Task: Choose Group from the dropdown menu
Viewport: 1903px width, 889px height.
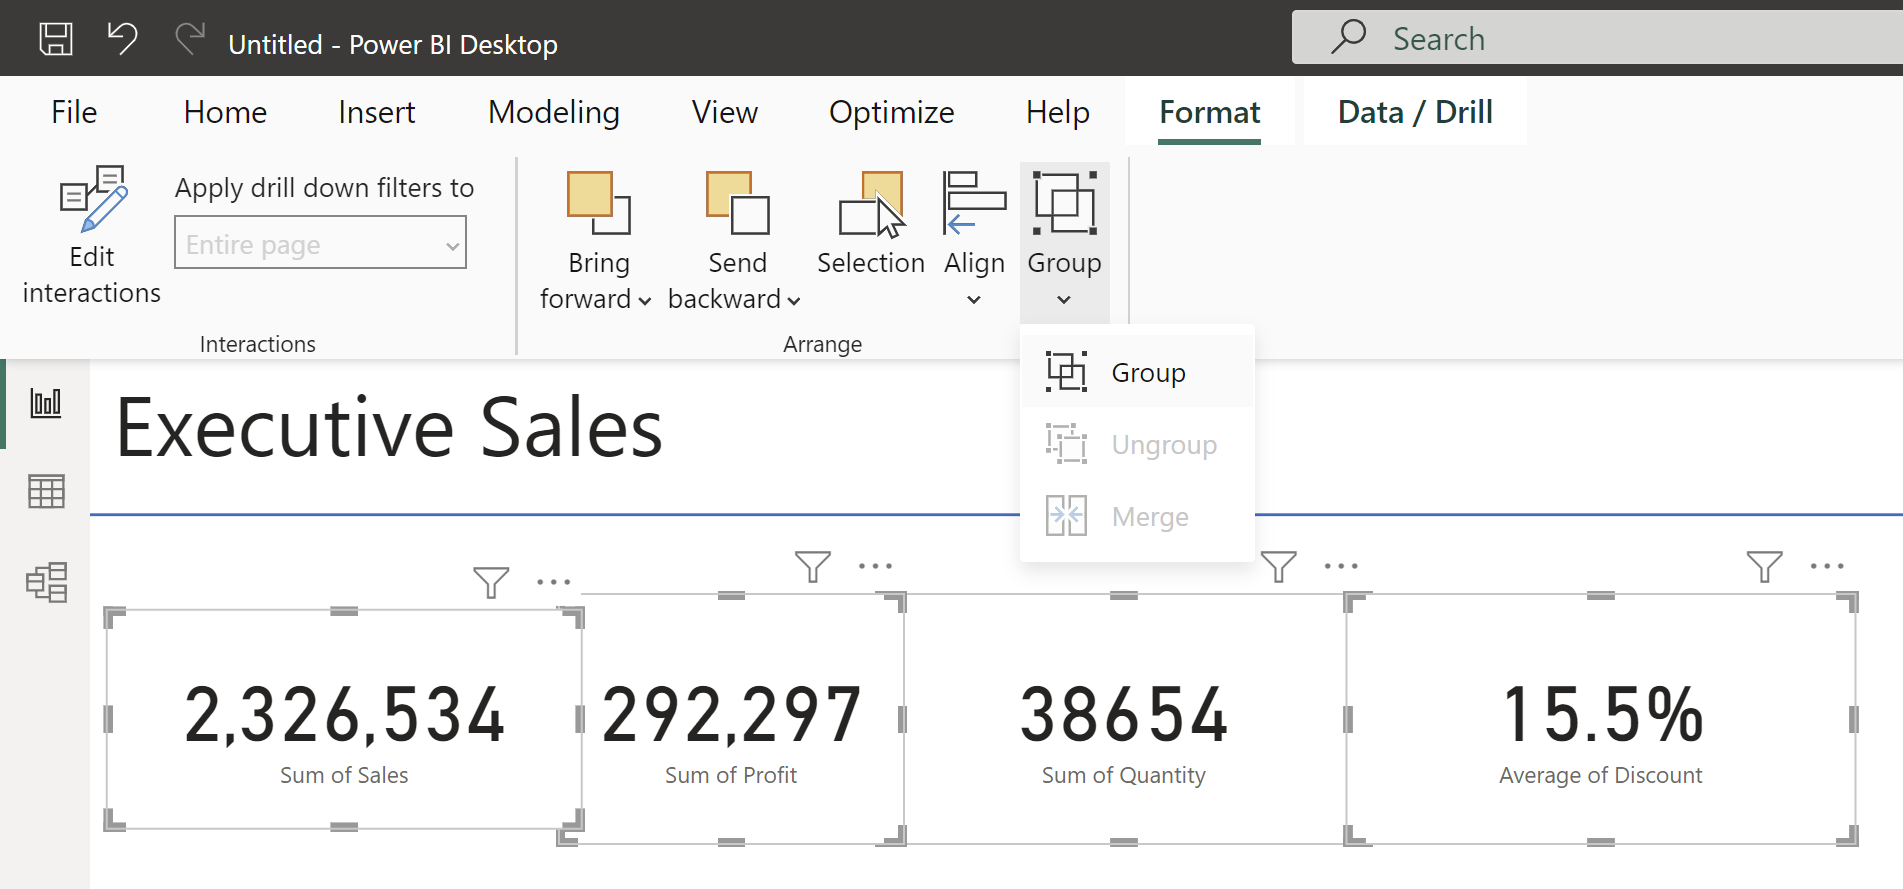Action: (x=1147, y=373)
